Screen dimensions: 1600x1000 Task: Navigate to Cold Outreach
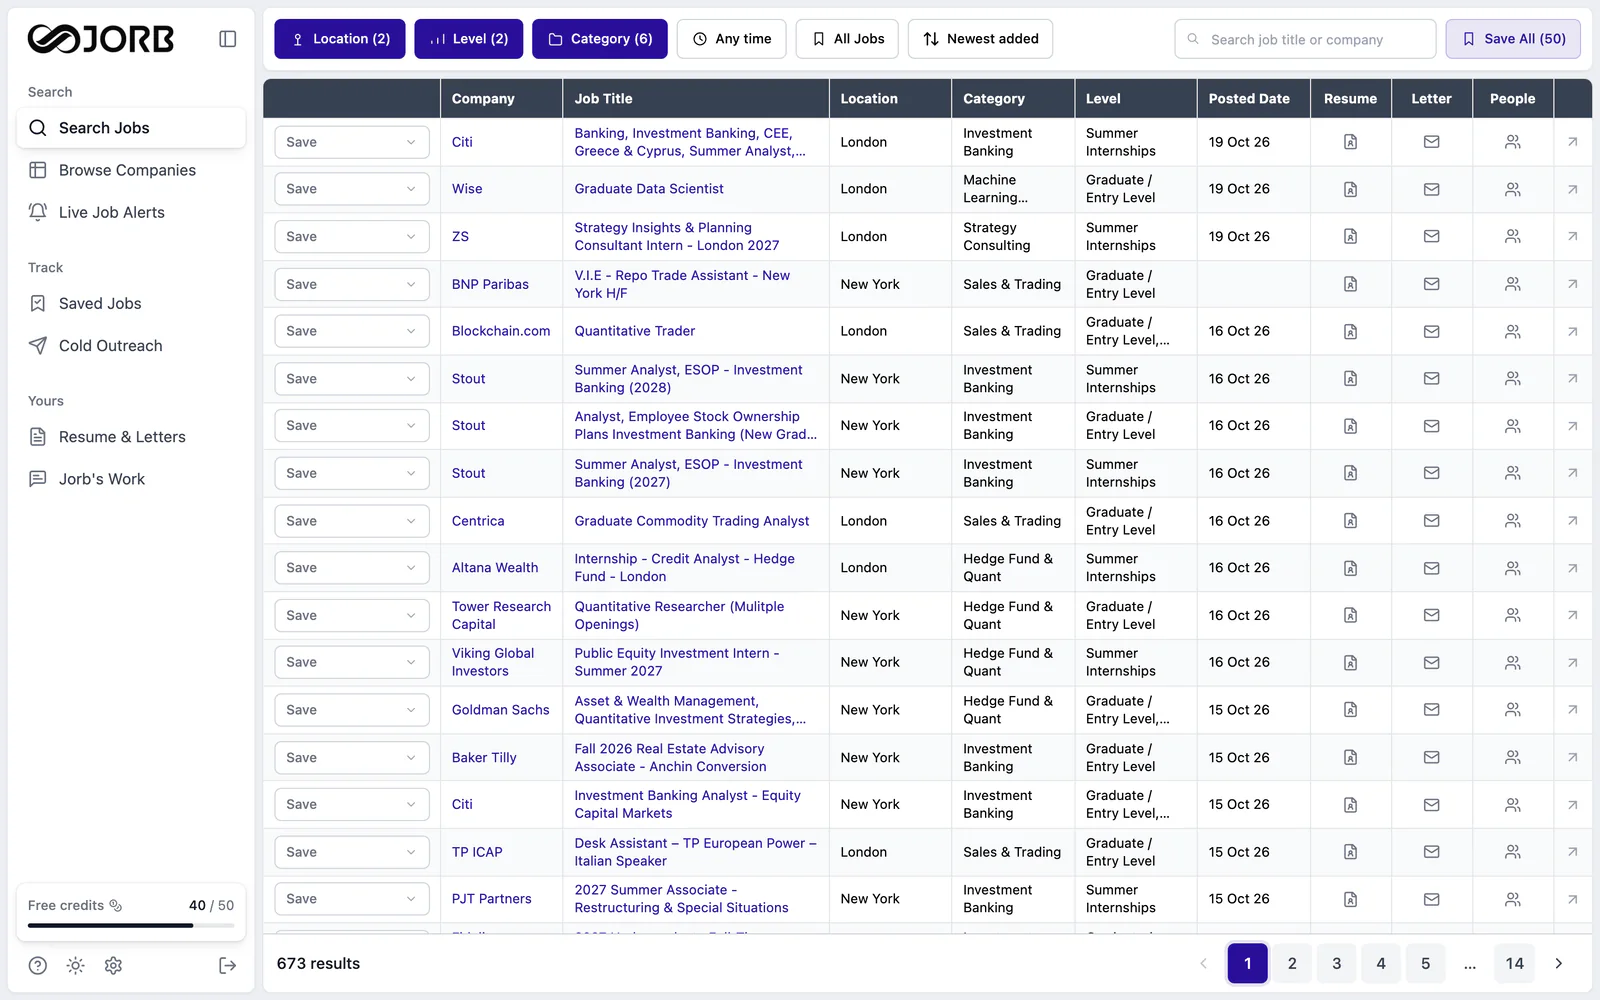pos(131,345)
